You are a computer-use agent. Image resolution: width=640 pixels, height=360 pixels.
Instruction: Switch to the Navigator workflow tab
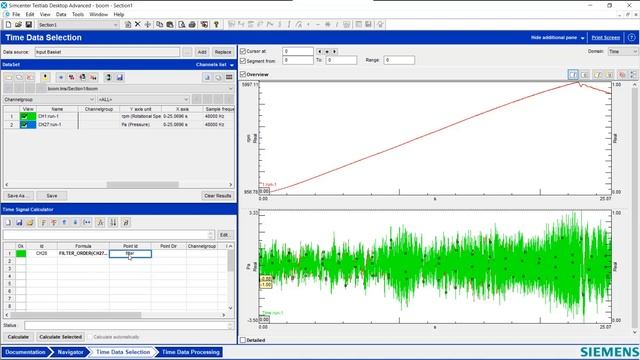(x=70, y=352)
